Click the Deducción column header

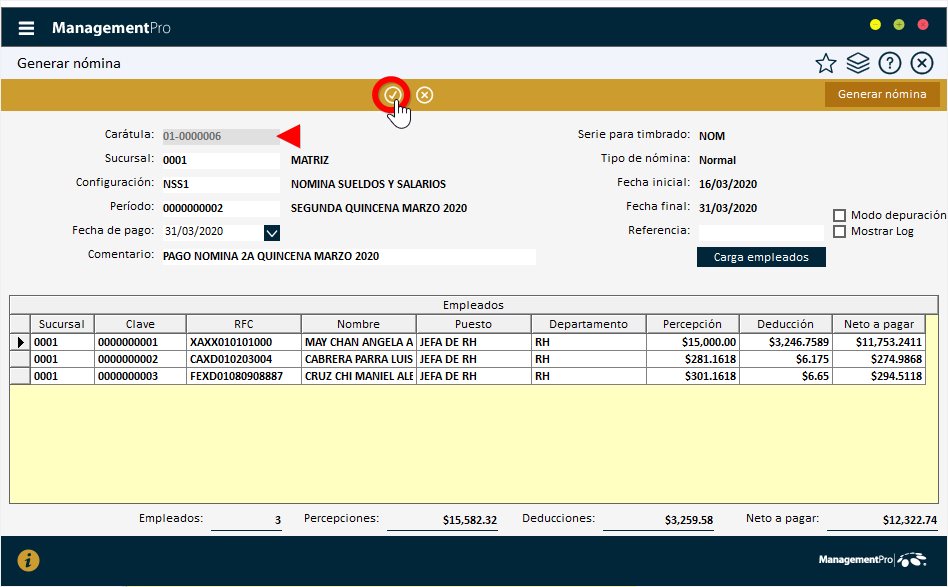tap(785, 324)
